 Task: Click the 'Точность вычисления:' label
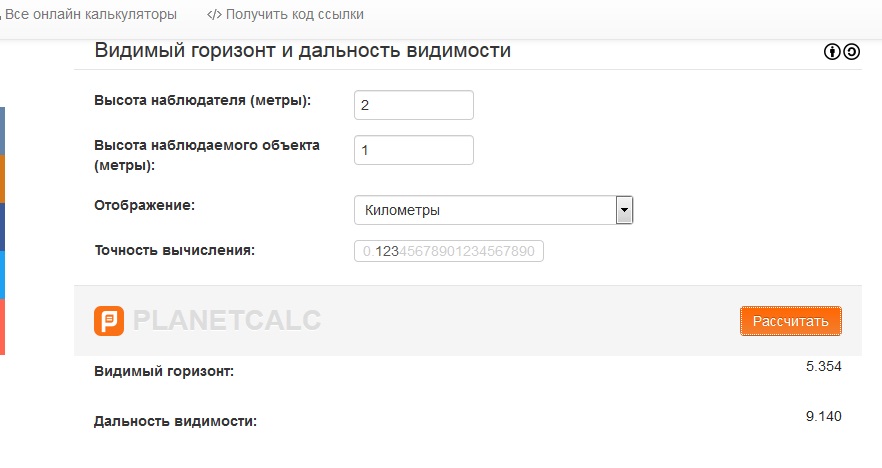click(174, 250)
